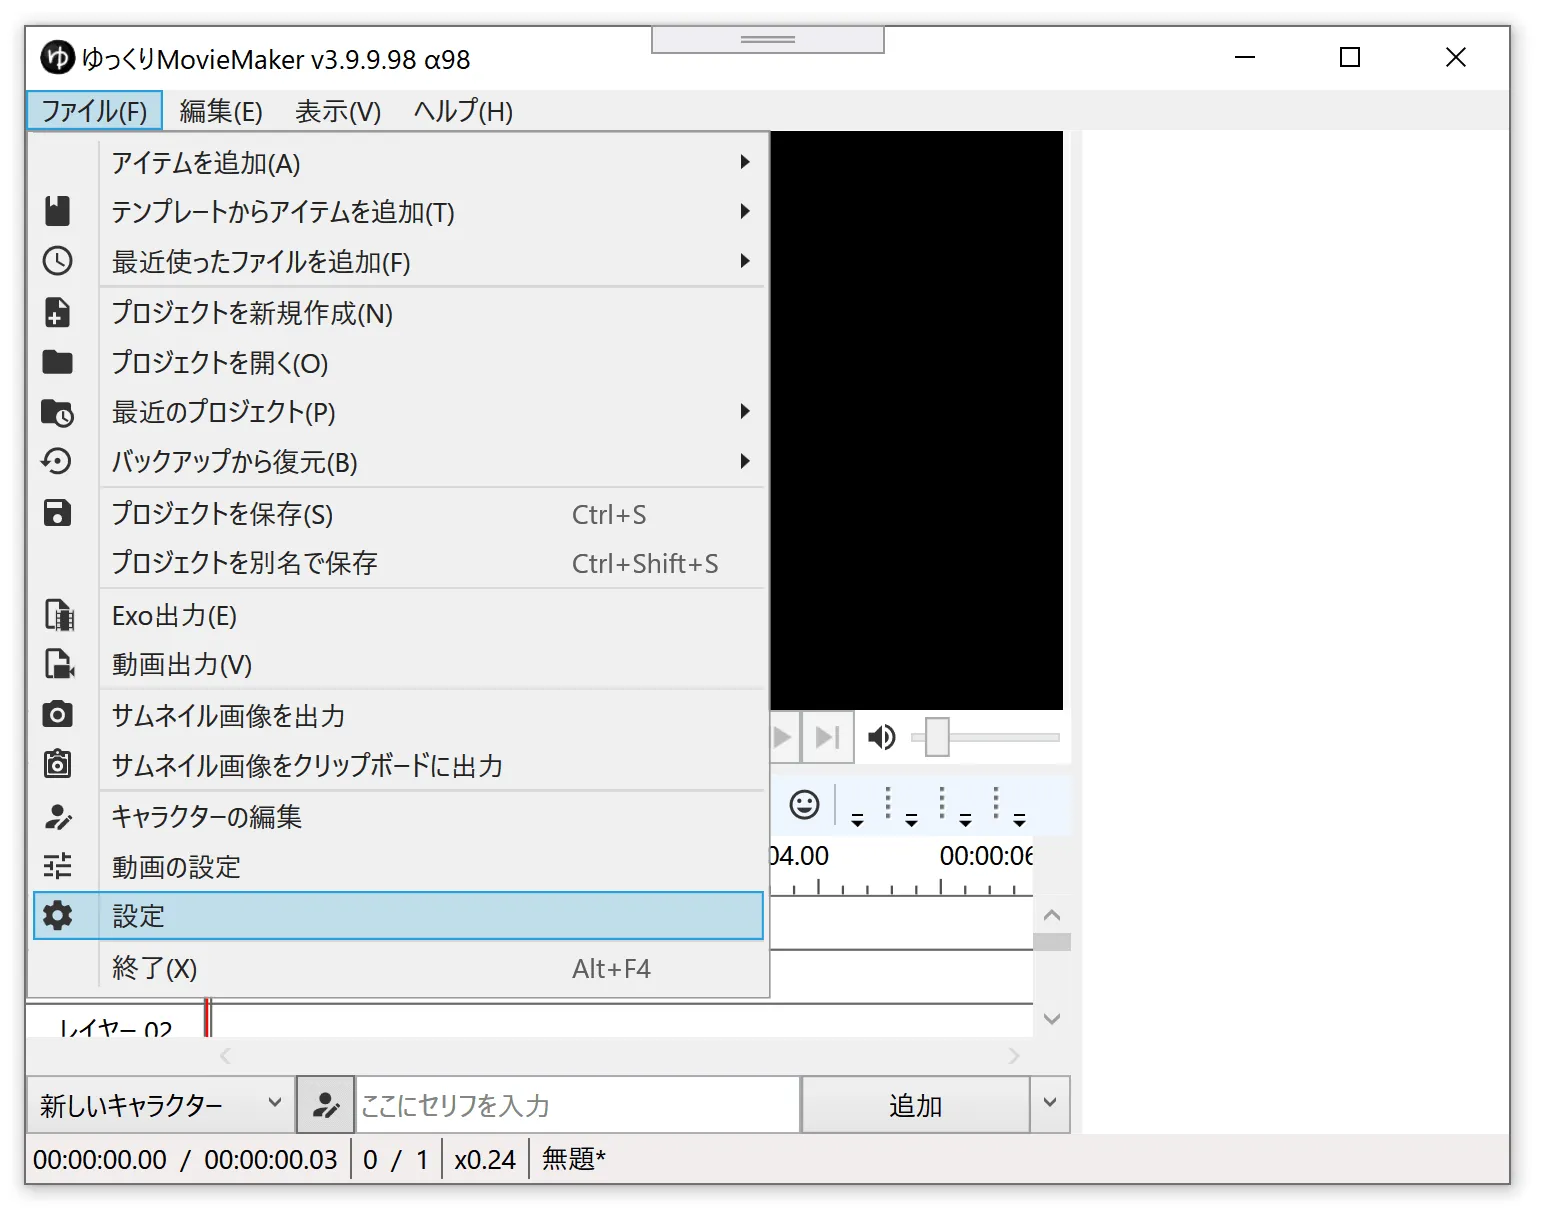
Task: Minimize the YukkuriMovieMaker window
Action: [1245, 58]
